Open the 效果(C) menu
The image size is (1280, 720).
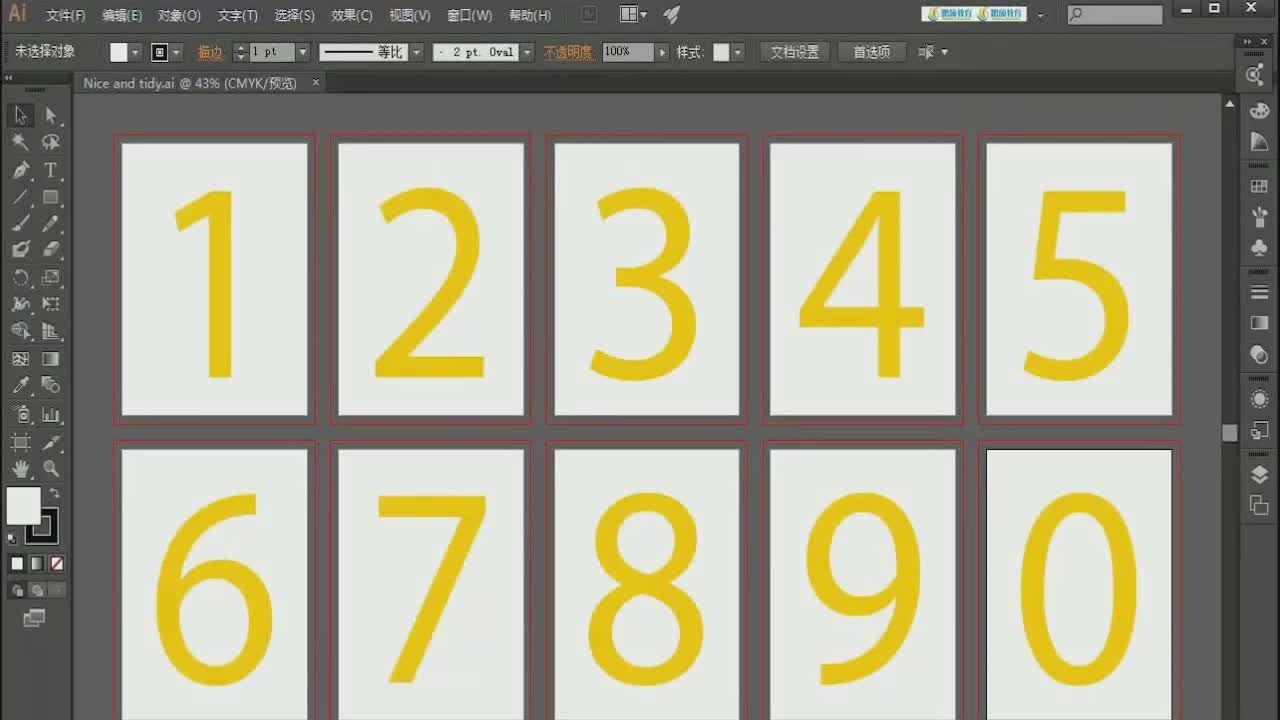tap(352, 15)
